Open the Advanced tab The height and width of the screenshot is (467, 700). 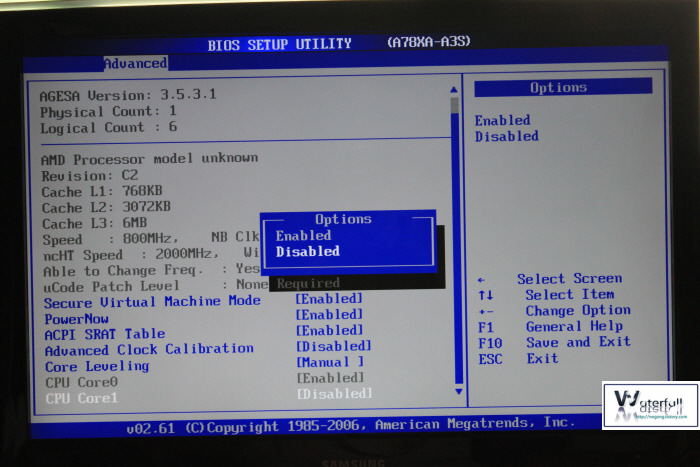(136, 63)
